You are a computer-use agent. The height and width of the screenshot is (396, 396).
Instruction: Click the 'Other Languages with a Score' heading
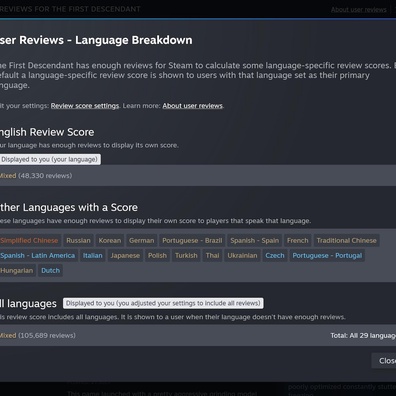pos(69,207)
